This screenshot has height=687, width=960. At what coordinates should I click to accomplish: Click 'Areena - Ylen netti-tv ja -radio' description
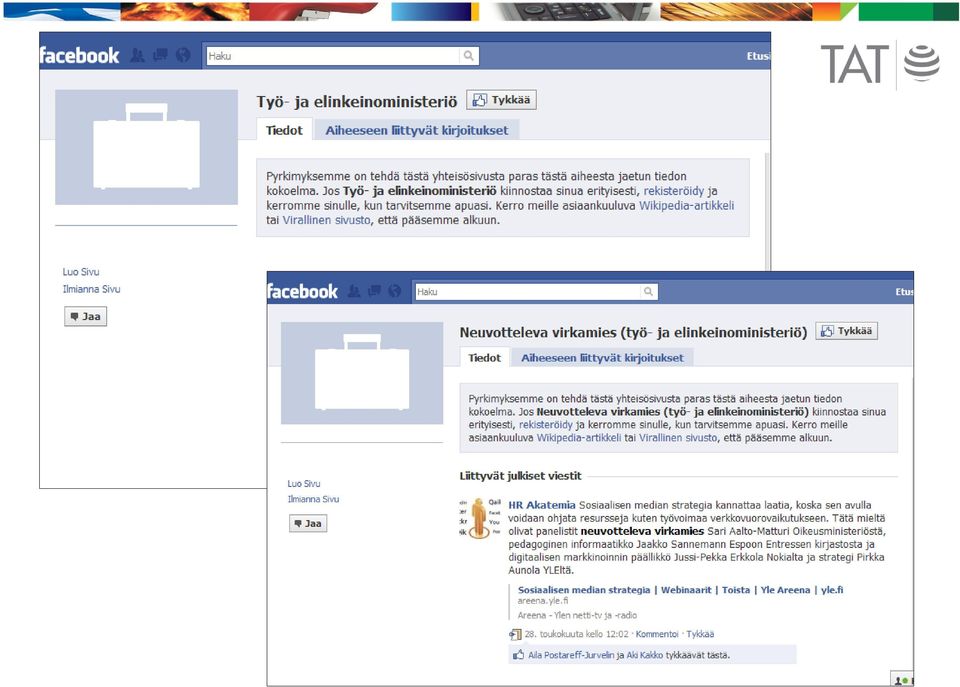(x=577, y=615)
